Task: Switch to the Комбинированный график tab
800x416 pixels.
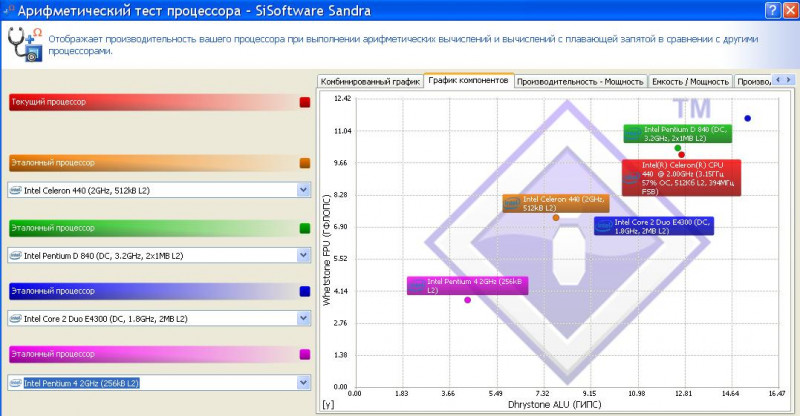Action: point(370,82)
